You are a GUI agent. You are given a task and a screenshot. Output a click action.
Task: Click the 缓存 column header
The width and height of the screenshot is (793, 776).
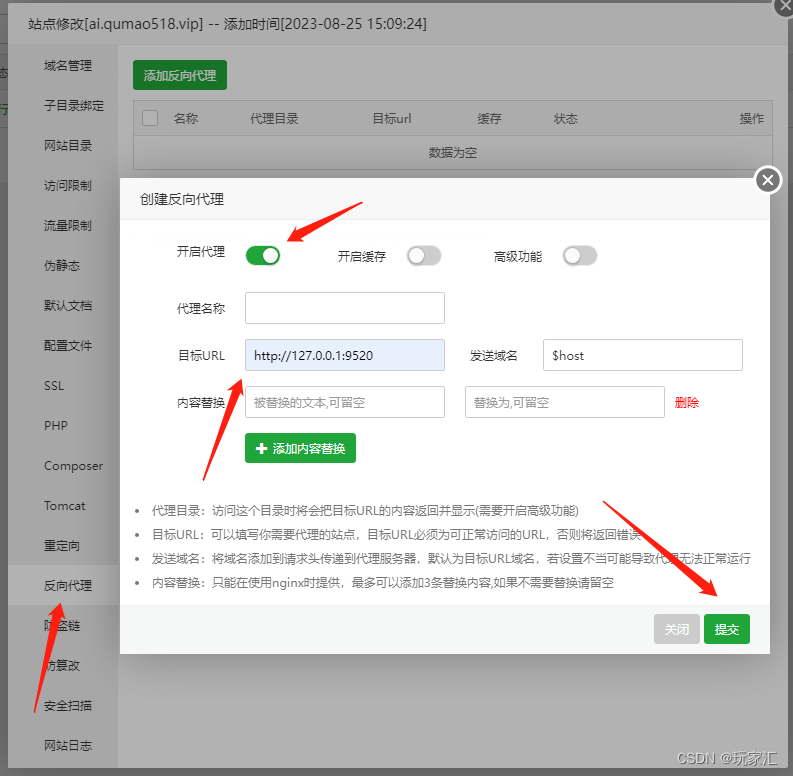(489, 119)
